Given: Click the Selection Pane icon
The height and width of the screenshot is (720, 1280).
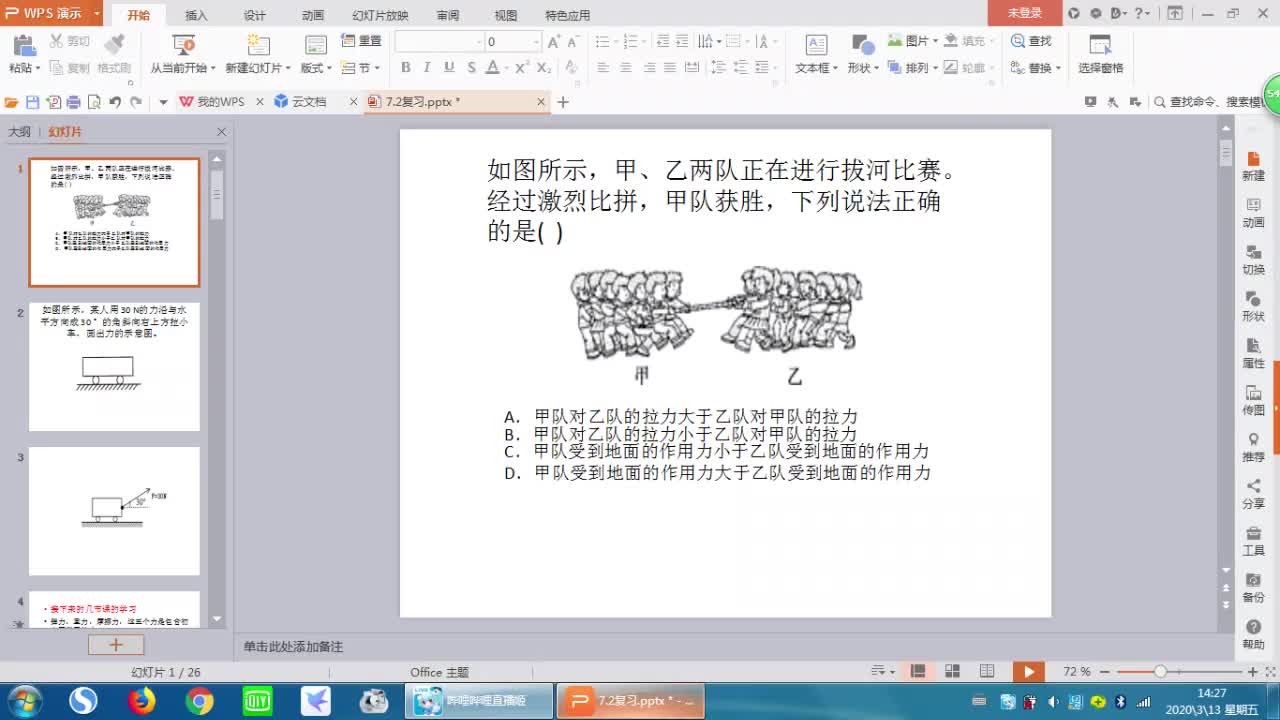Looking at the screenshot, I should (x=1100, y=45).
